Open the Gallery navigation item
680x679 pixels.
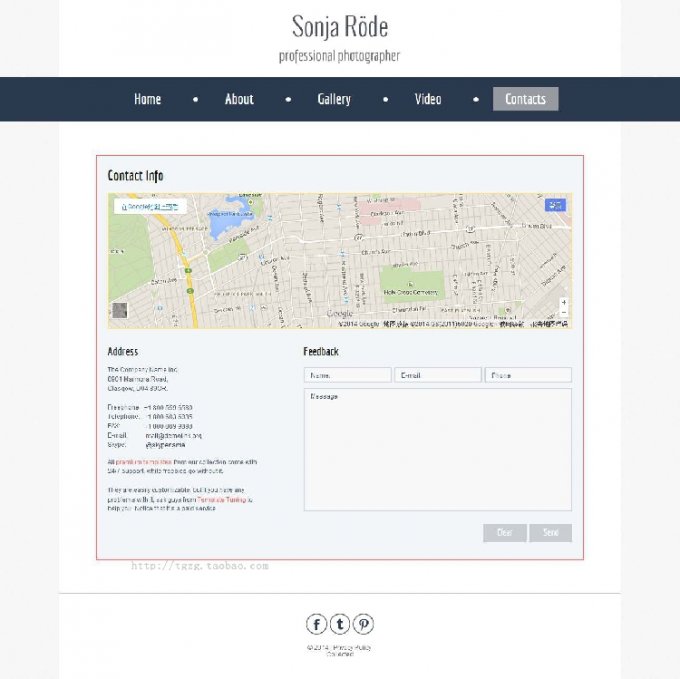pyautogui.click(x=334, y=99)
